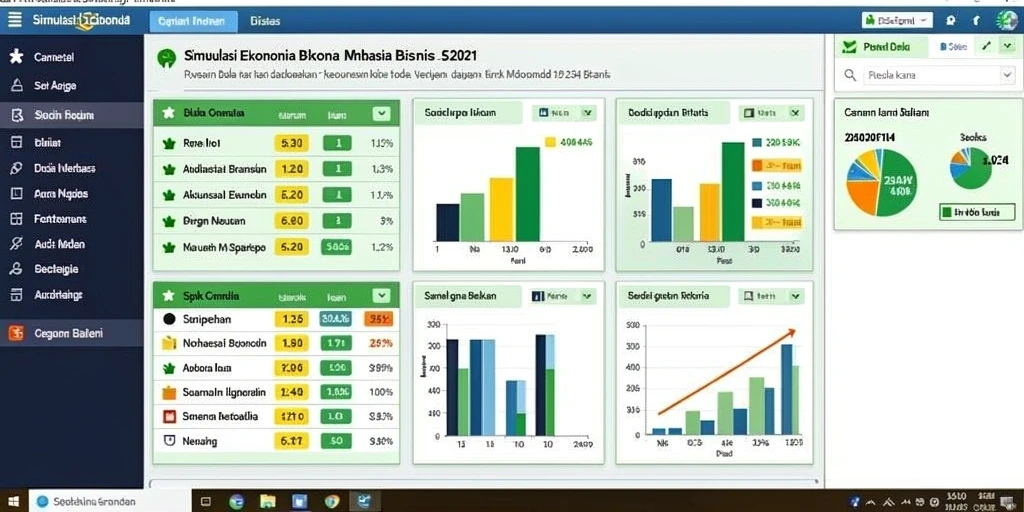Switch to the Bistes tab
This screenshot has width=1024, height=512.
(265, 22)
